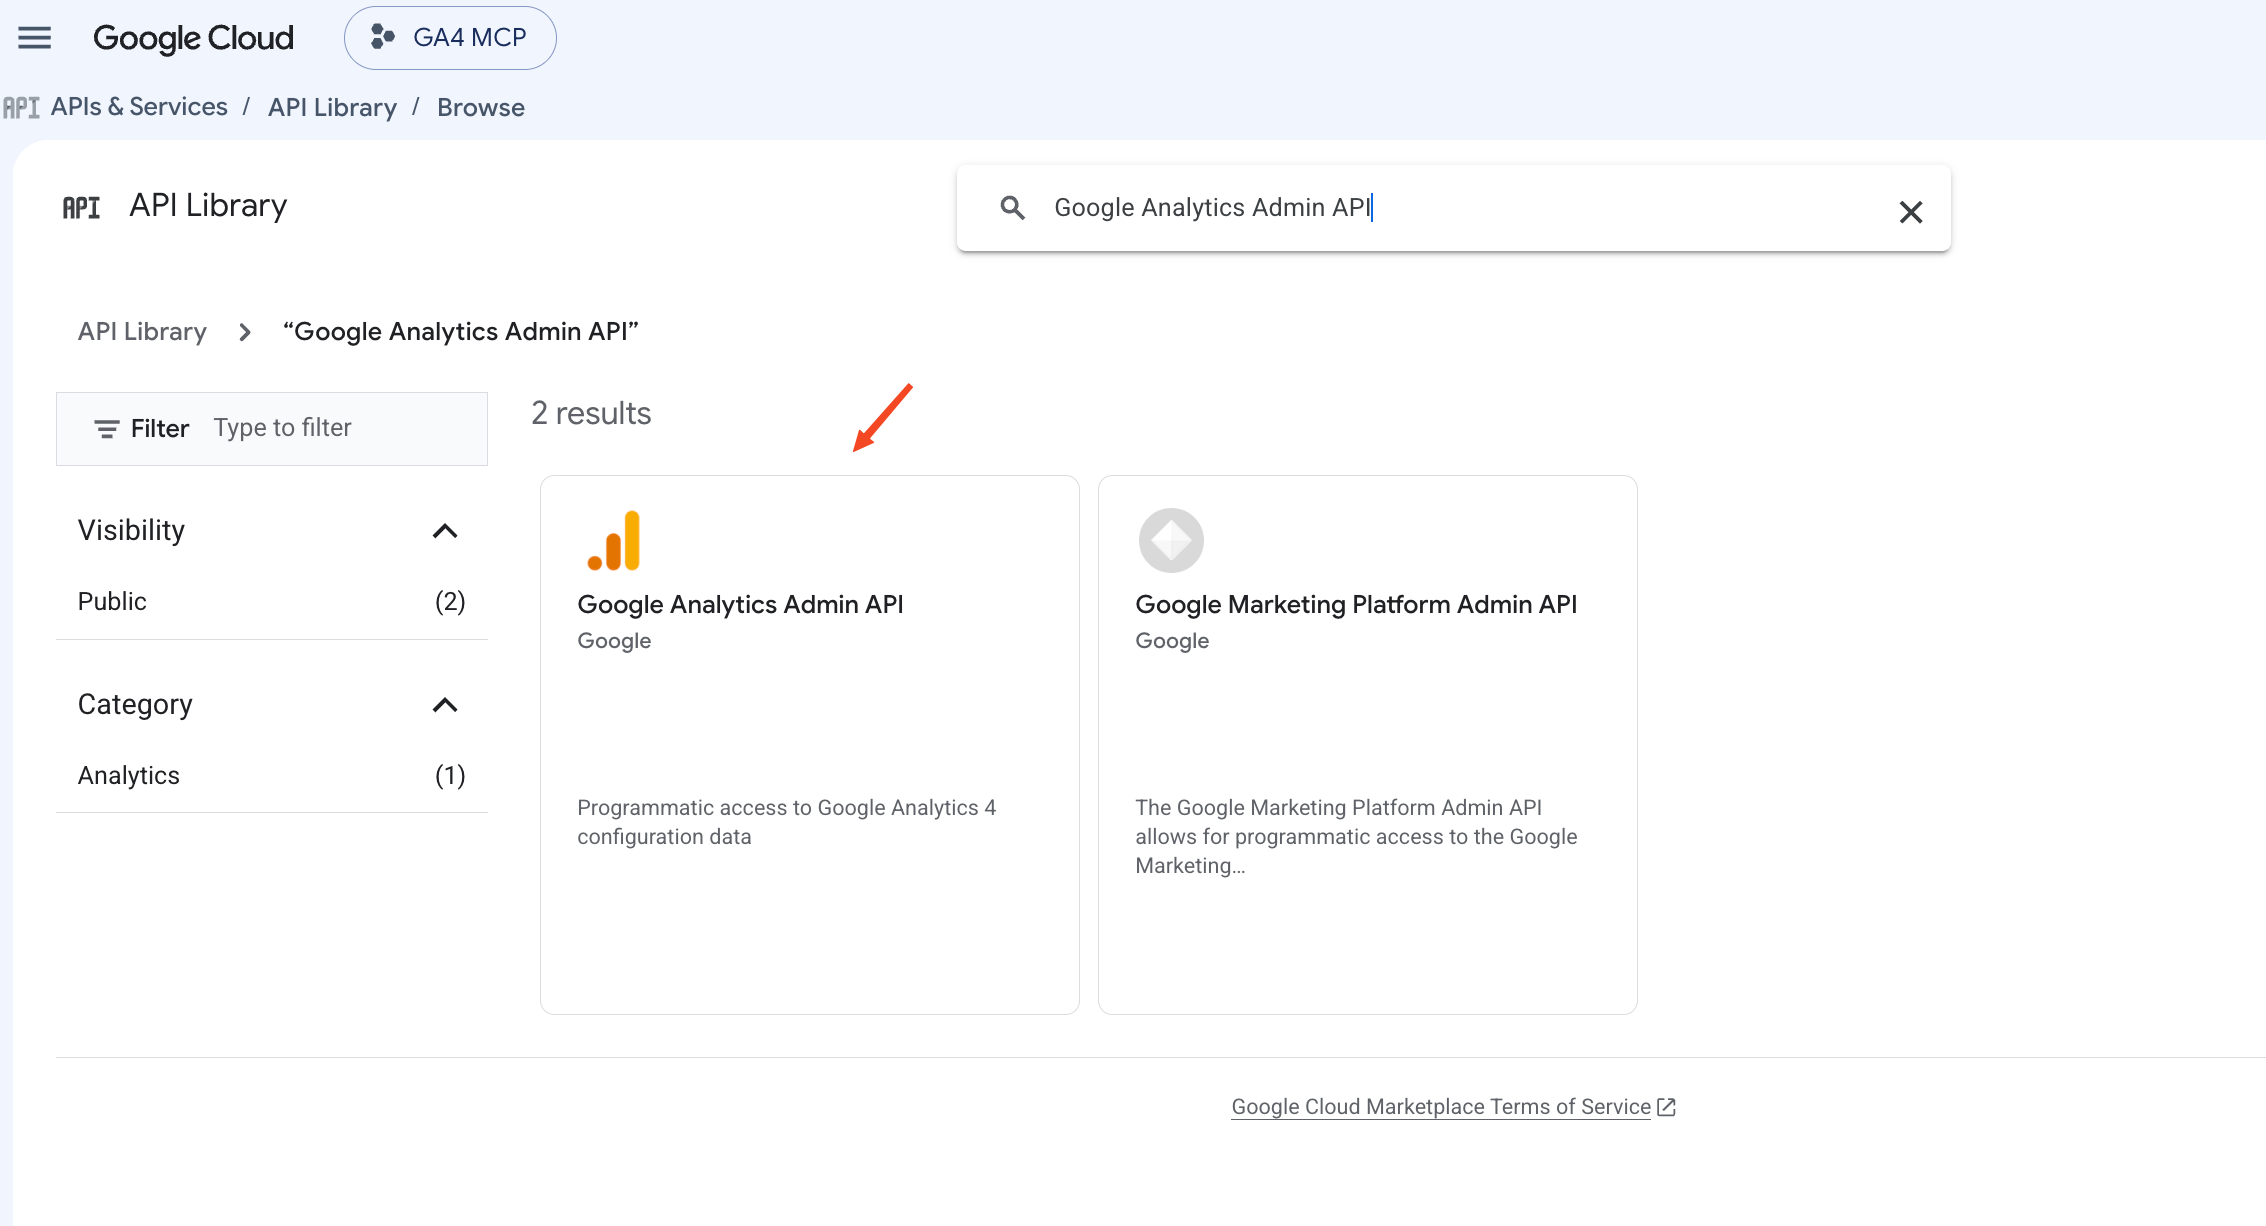Click the external link icon after Terms of Service
This screenshot has height=1226, width=2266.
tap(1666, 1107)
